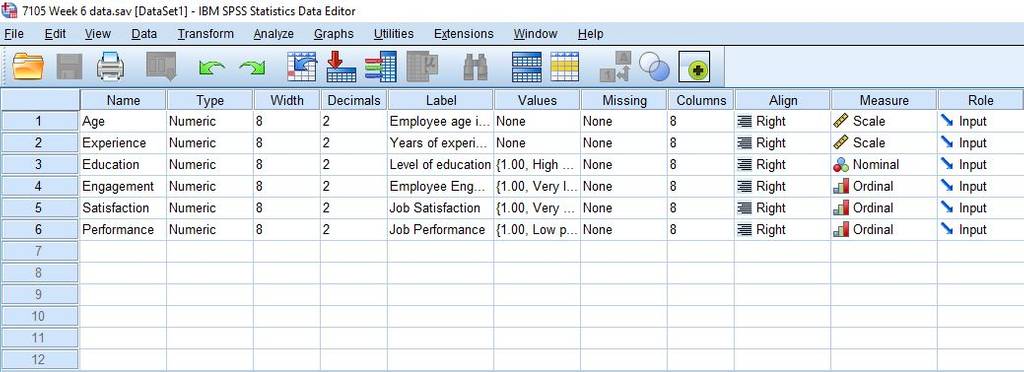The width and height of the screenshot is (1024, 372).
Task: Click the Go to Case icon
Action: coord(302,67)
